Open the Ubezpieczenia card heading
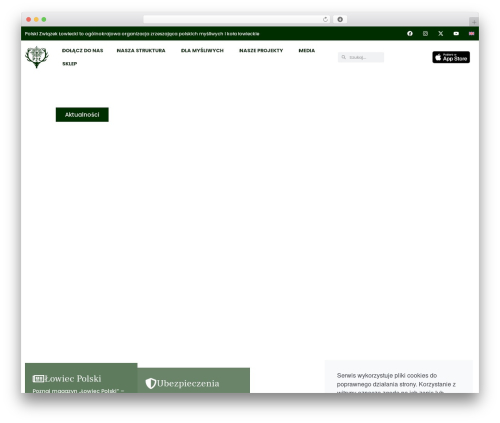 (x=188, y=383)
